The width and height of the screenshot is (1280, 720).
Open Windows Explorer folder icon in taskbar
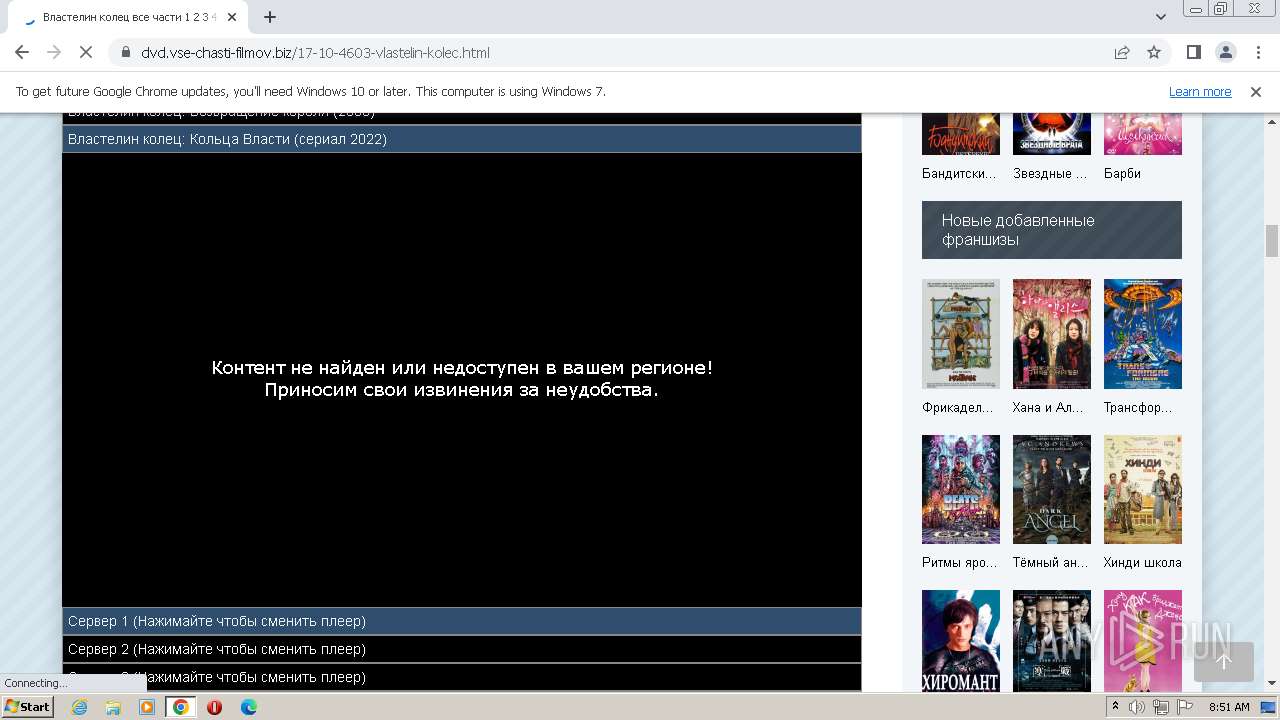[113, 707]
